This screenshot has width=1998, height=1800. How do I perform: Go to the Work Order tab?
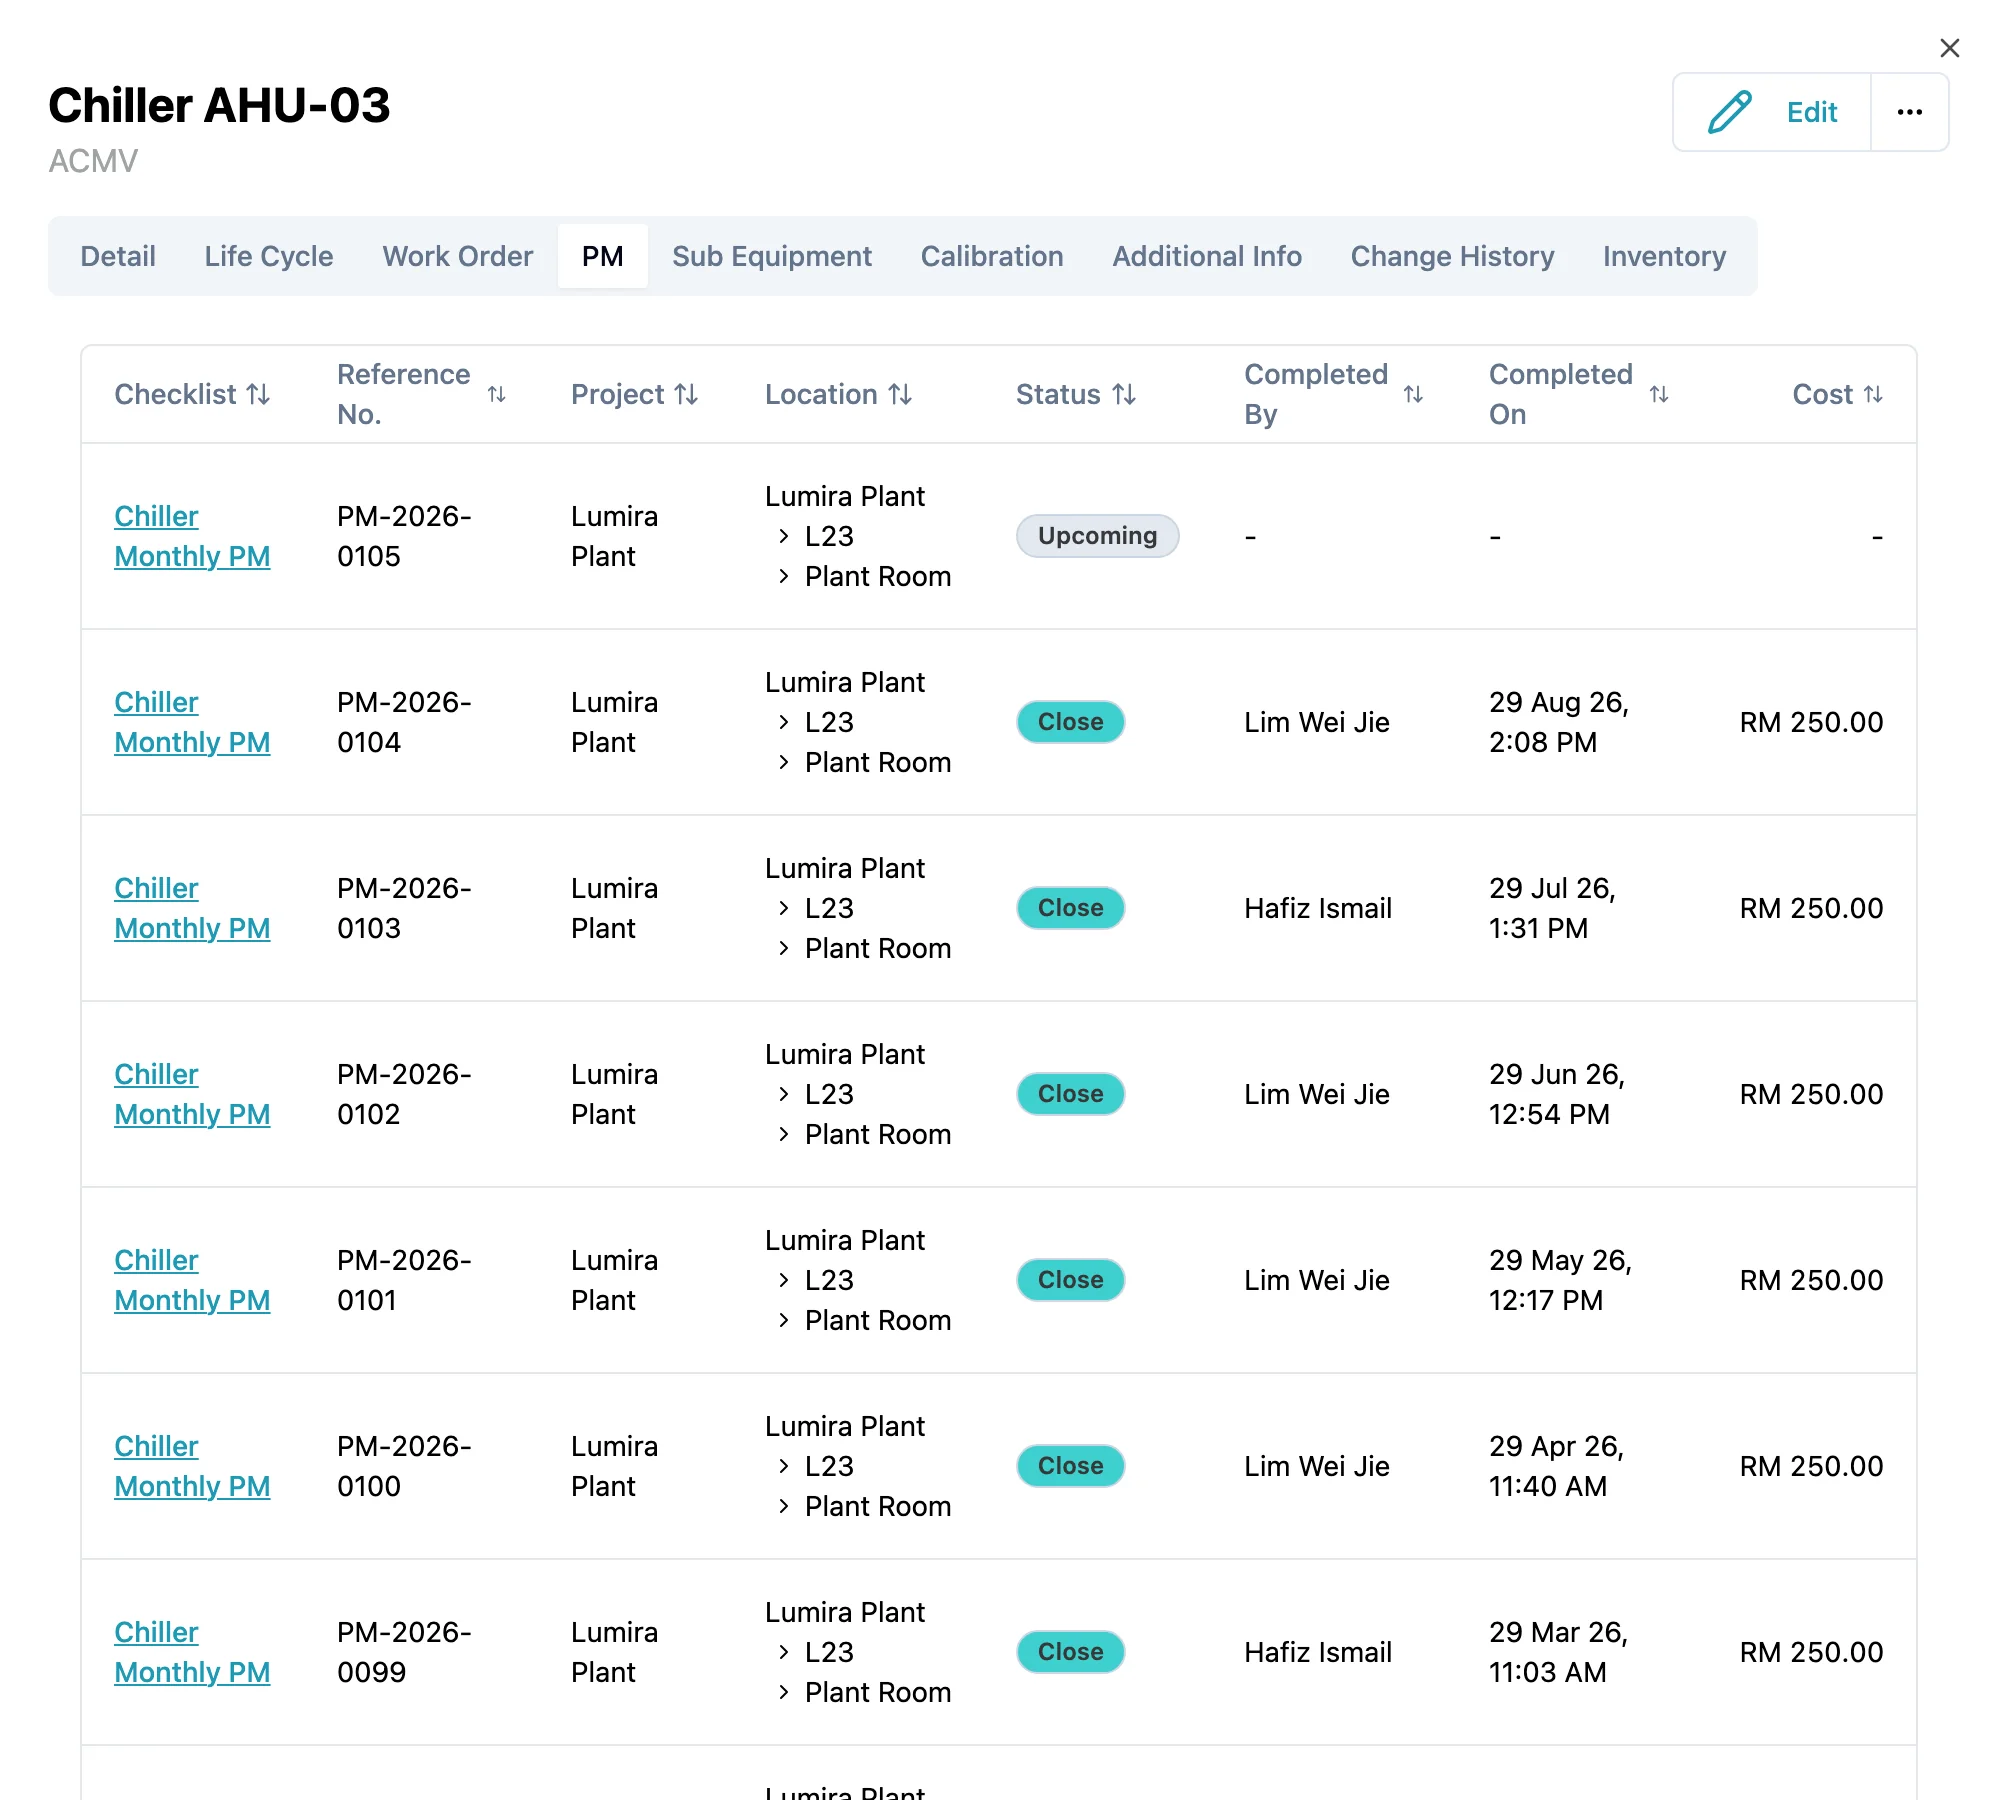457,256
